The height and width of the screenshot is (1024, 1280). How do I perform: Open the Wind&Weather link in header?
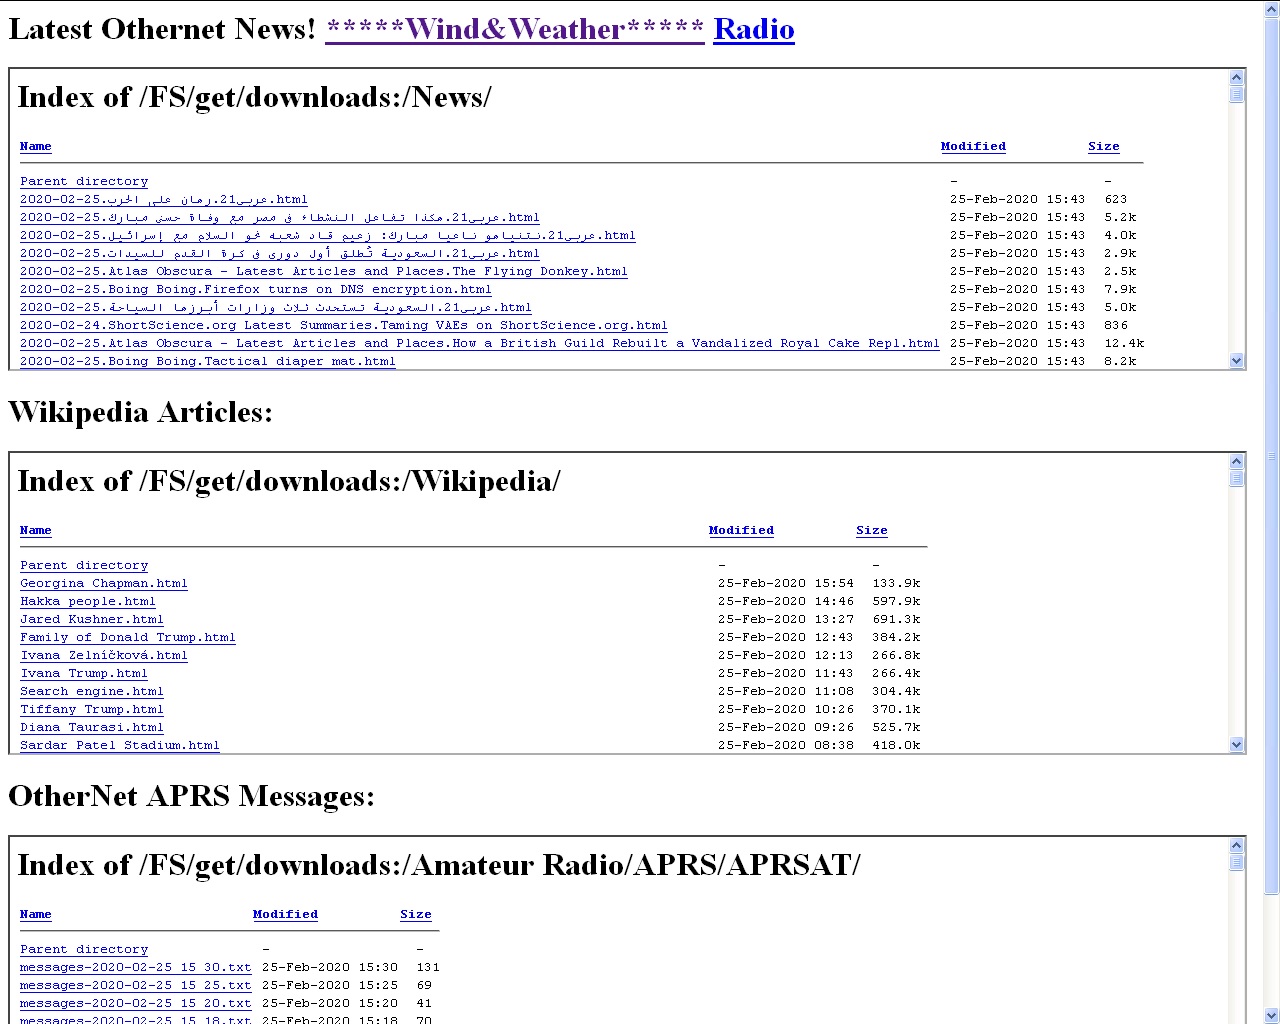[x=515, y=29]
